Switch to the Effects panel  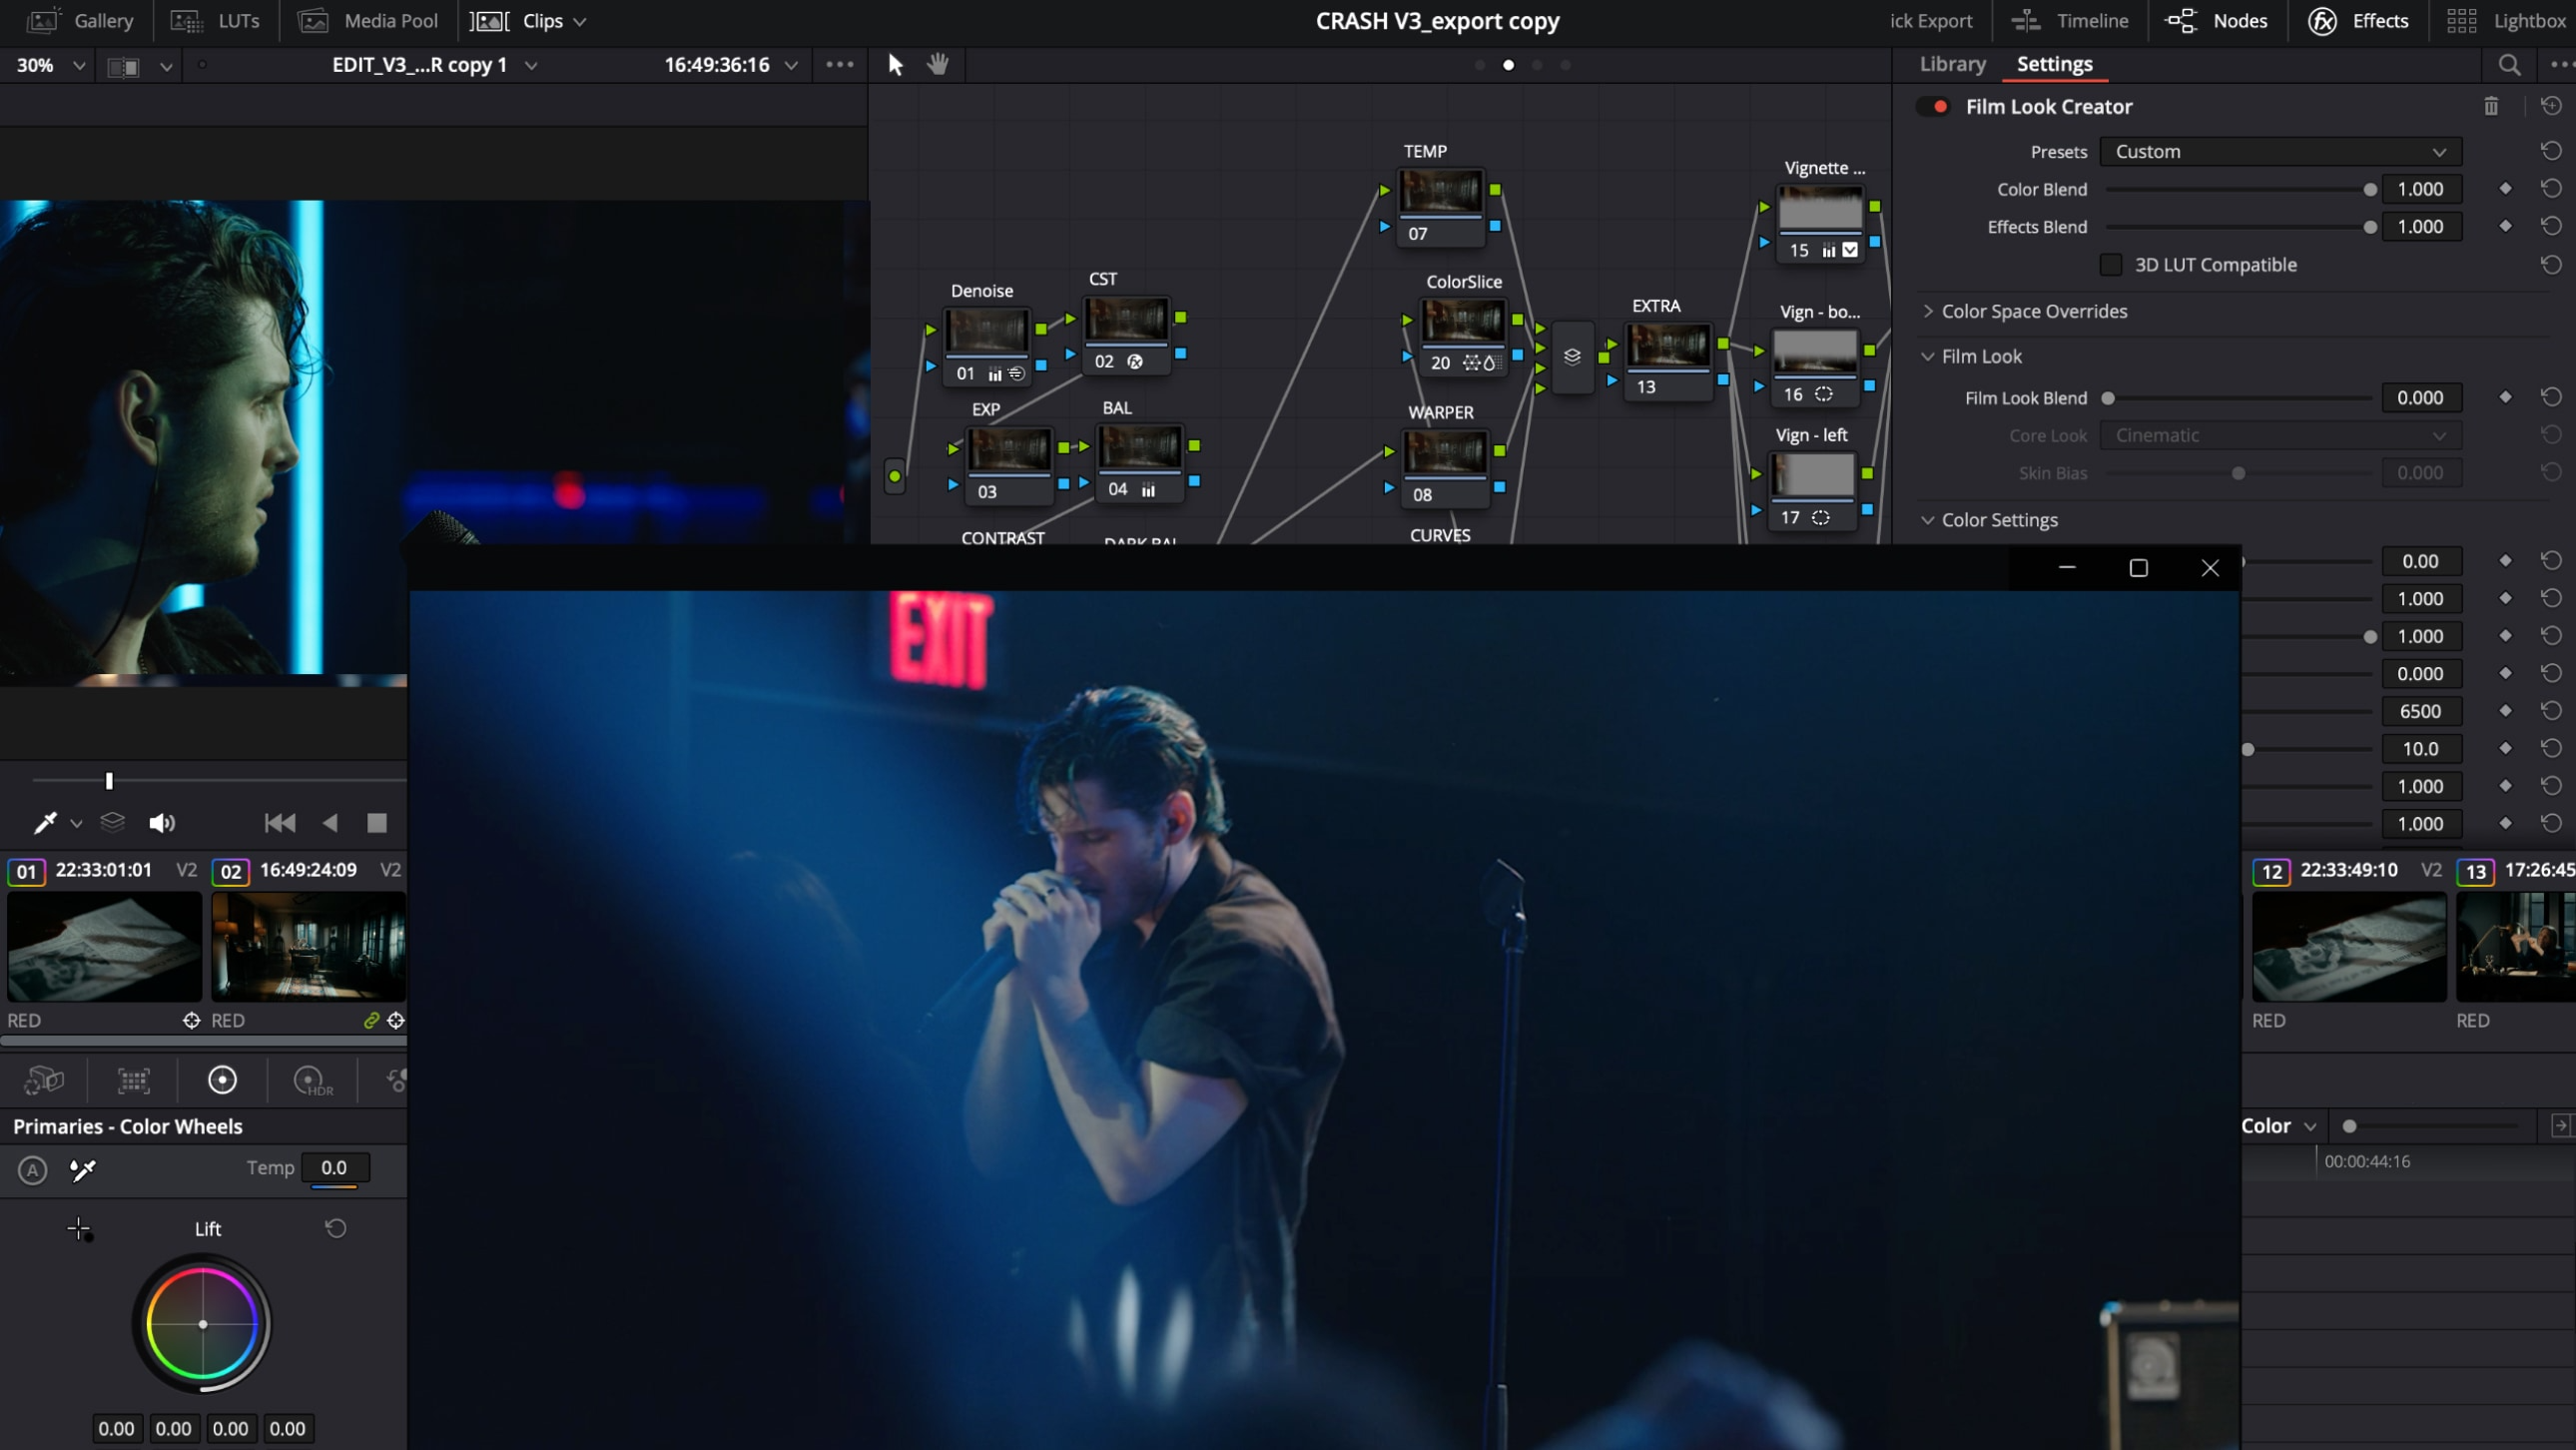point(2359,20)
